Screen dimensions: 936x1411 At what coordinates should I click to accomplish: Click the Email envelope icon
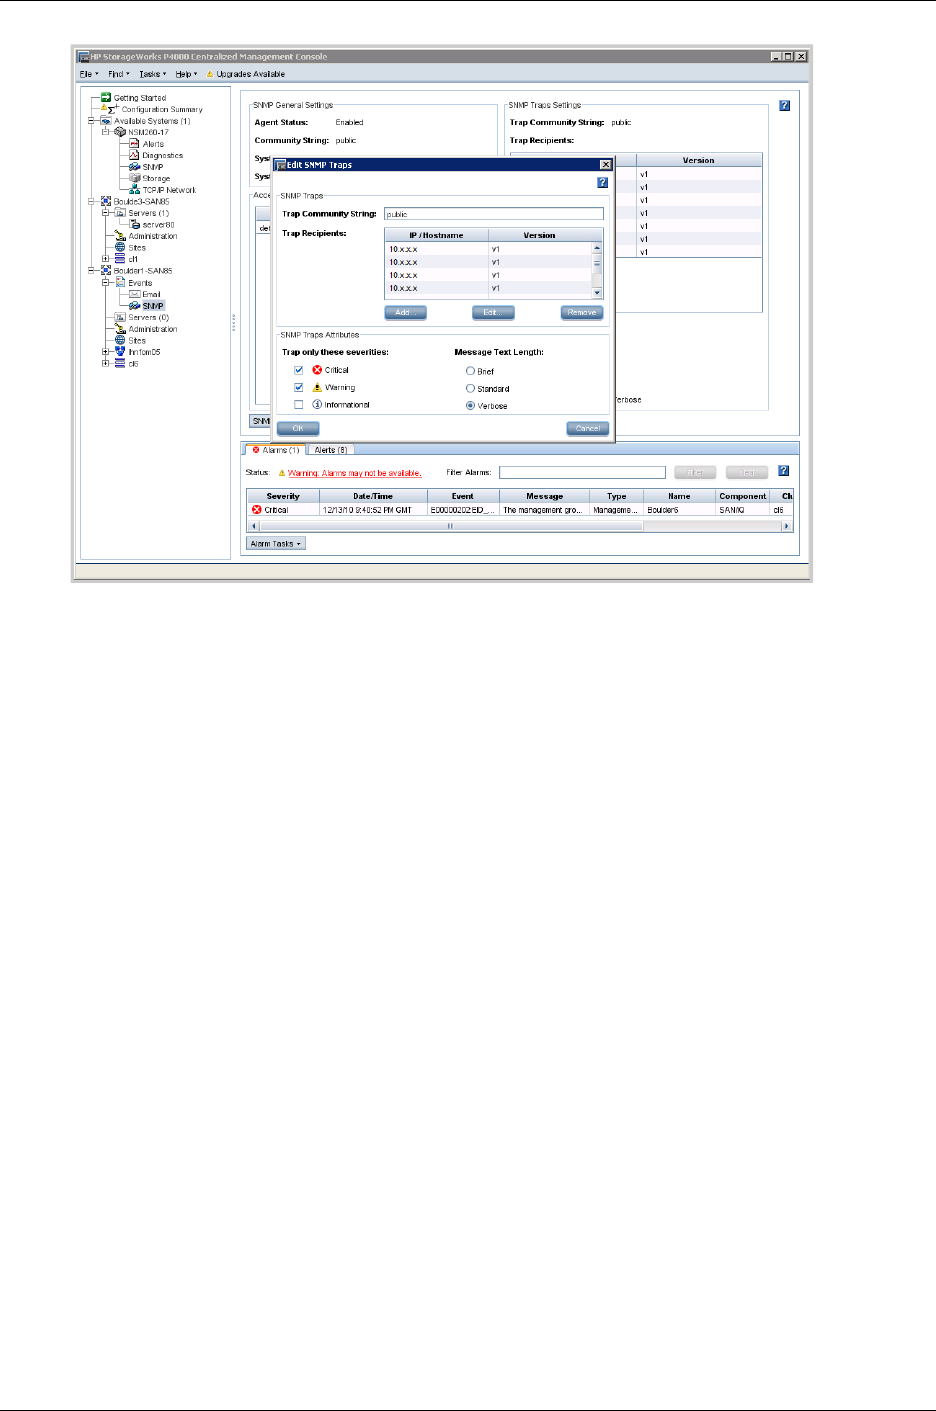(x=134, y=294)
